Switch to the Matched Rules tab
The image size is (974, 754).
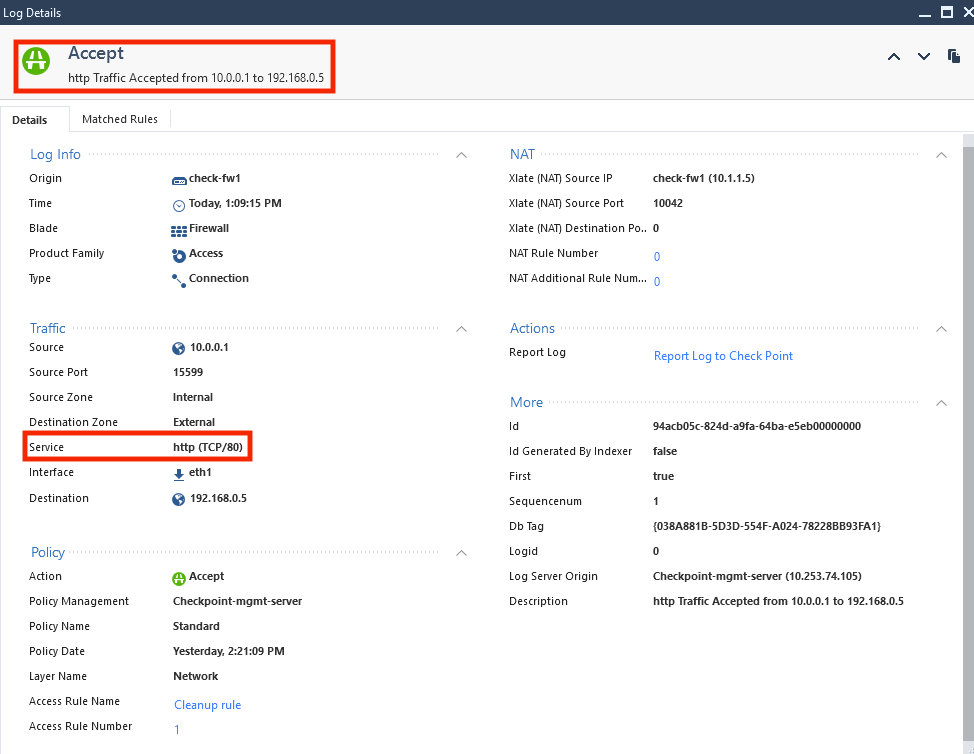click(120, 119)
